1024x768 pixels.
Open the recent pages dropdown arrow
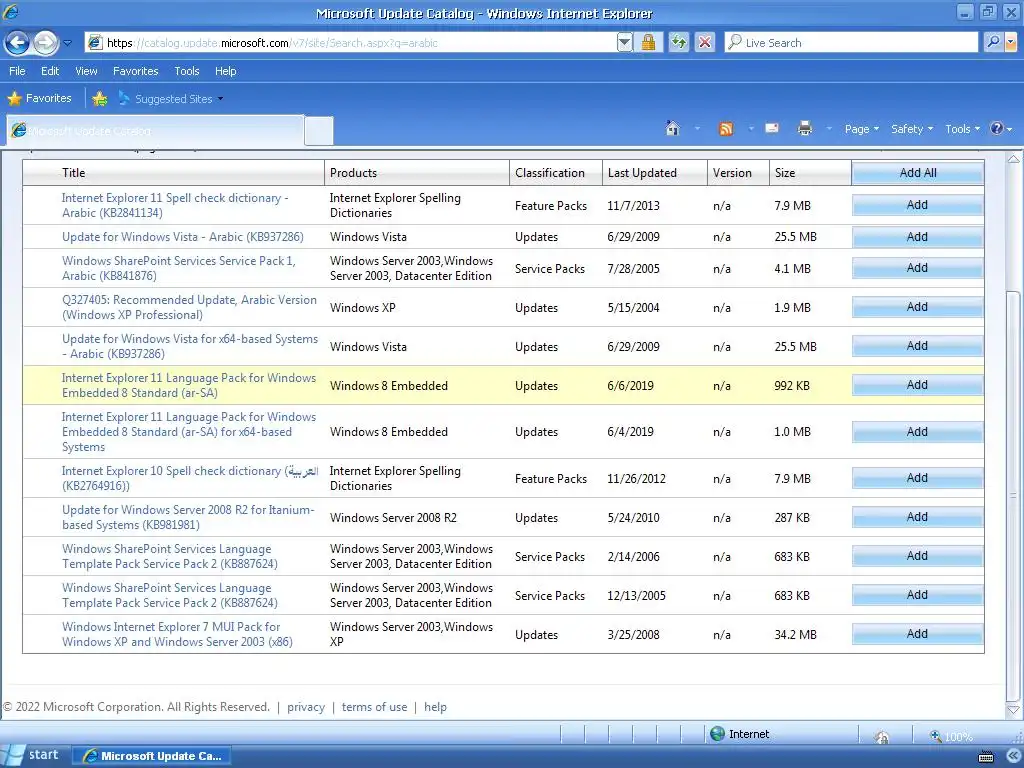[67, 43]
